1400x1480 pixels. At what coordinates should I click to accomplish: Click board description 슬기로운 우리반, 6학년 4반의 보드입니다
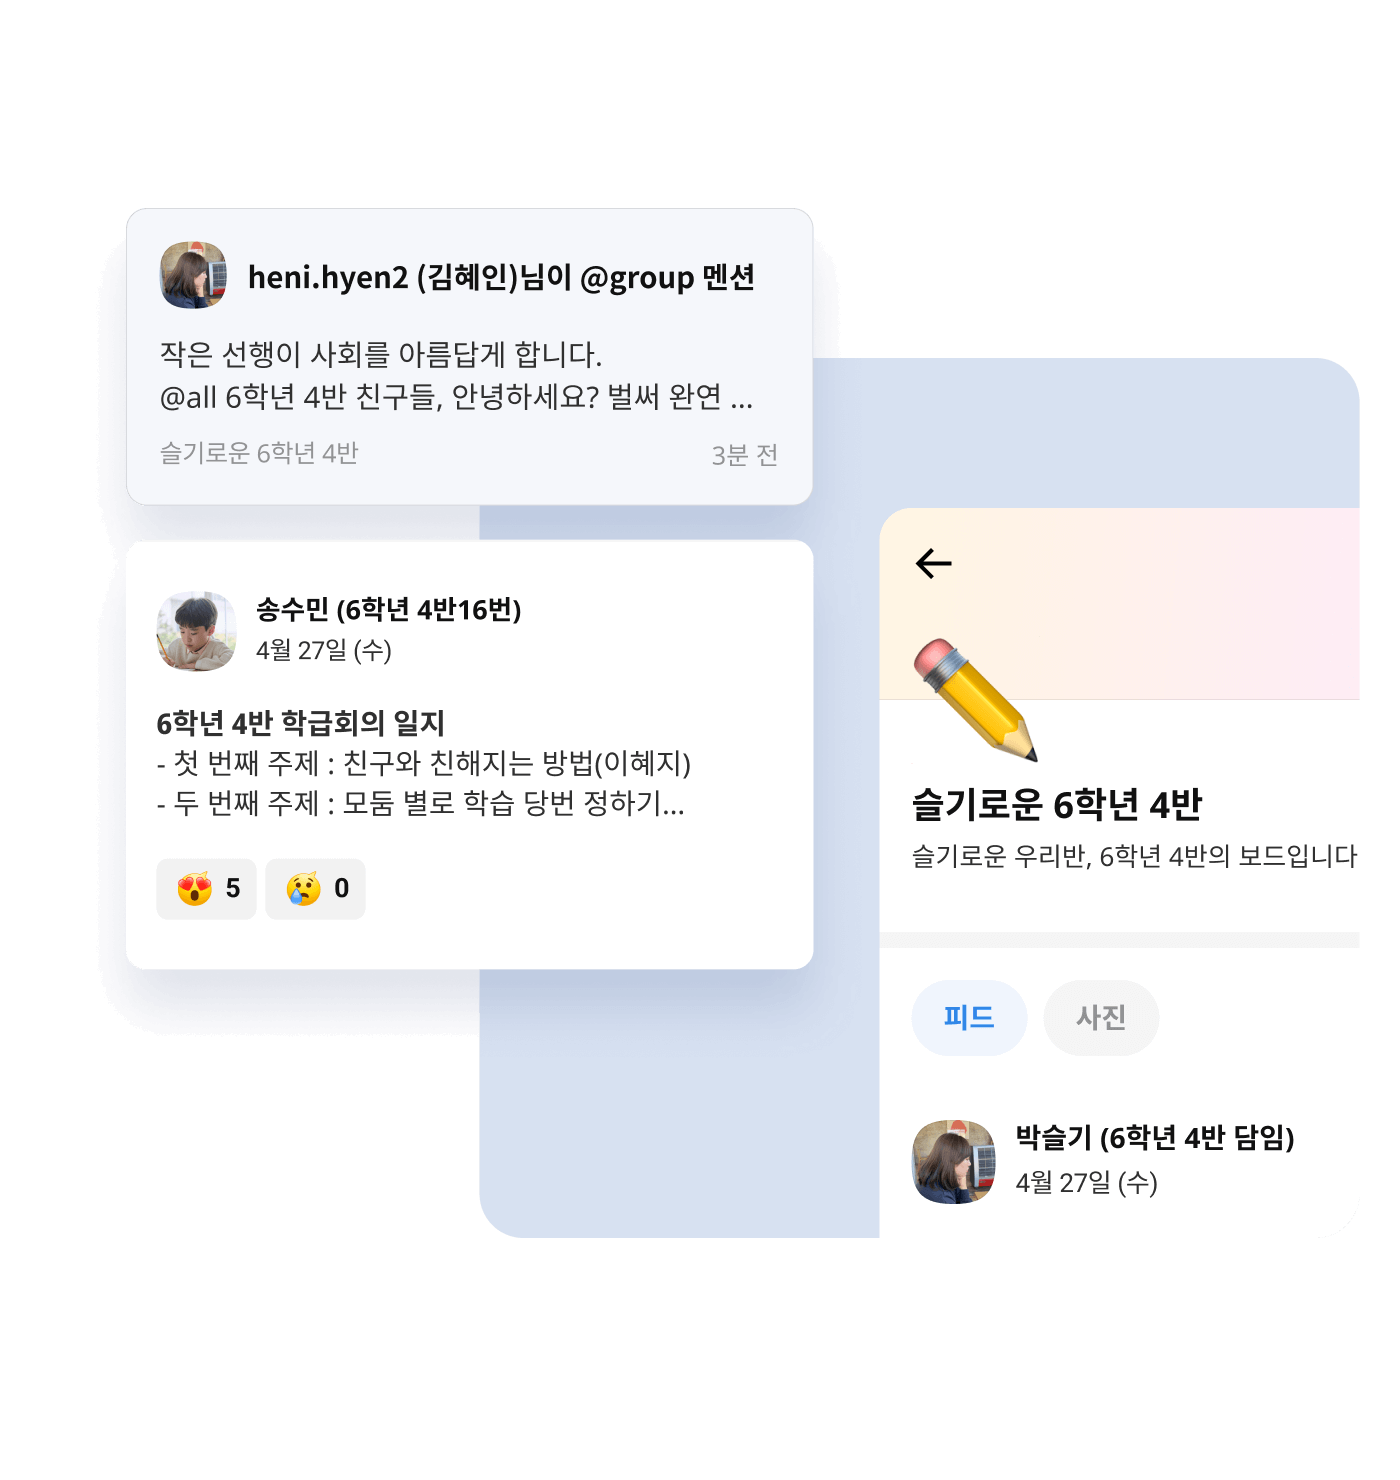1134,856
